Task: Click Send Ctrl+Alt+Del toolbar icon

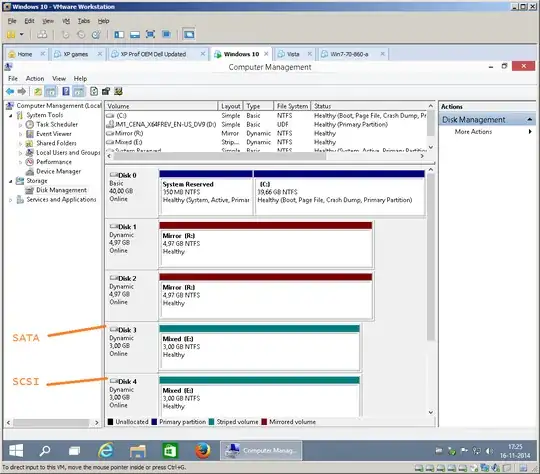Action: click(x=42, y=34)
